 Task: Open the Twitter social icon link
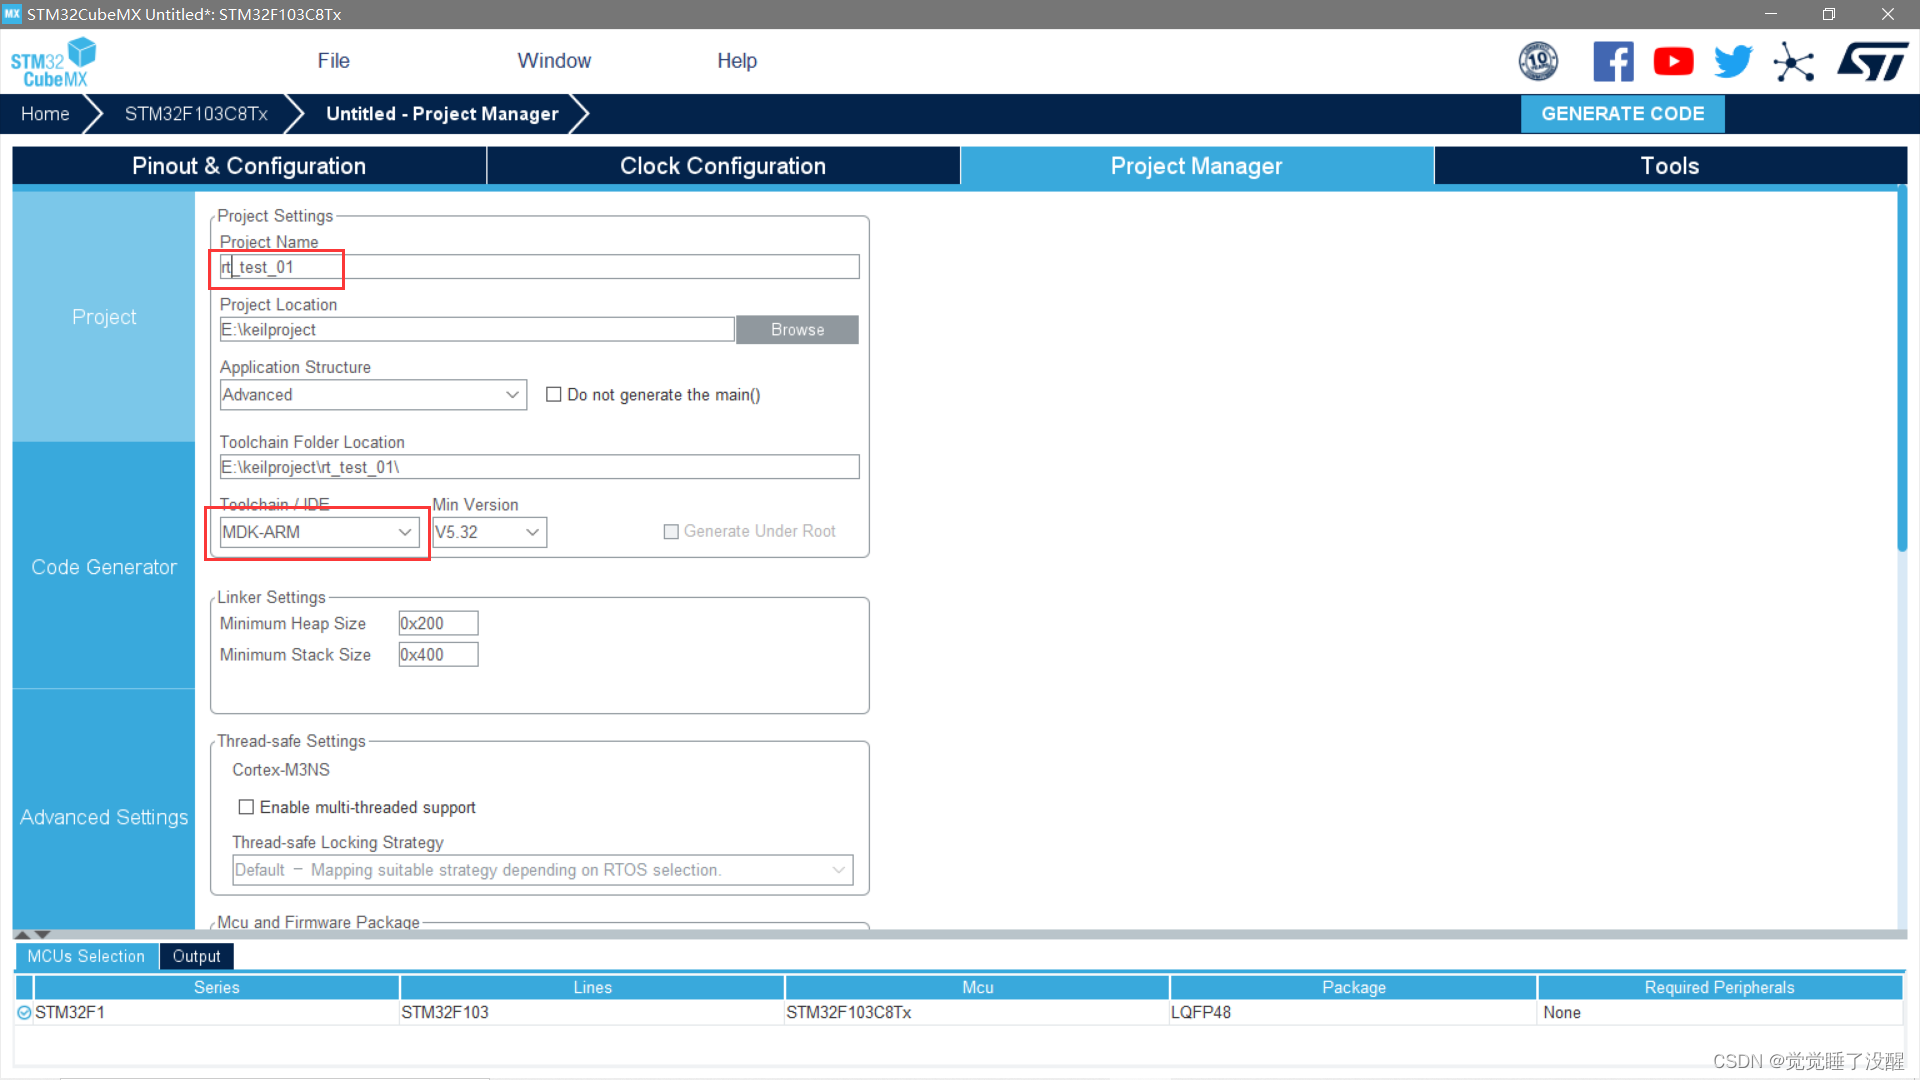(x=1731, y=61)
